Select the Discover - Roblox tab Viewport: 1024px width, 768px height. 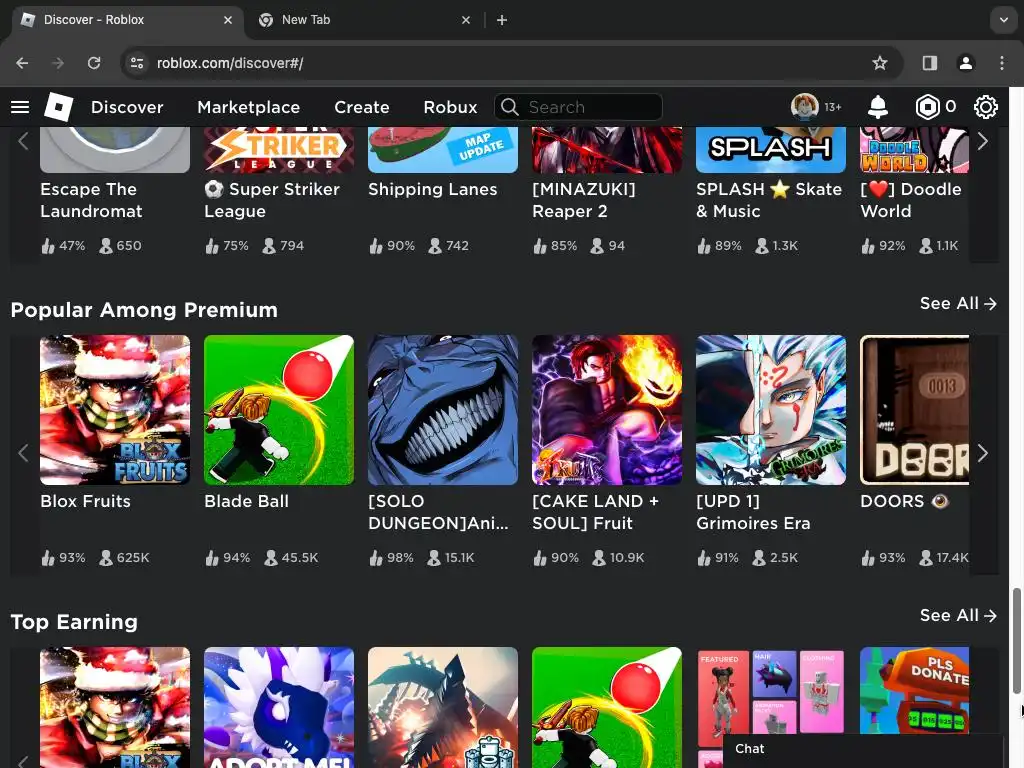click(125, 20)
